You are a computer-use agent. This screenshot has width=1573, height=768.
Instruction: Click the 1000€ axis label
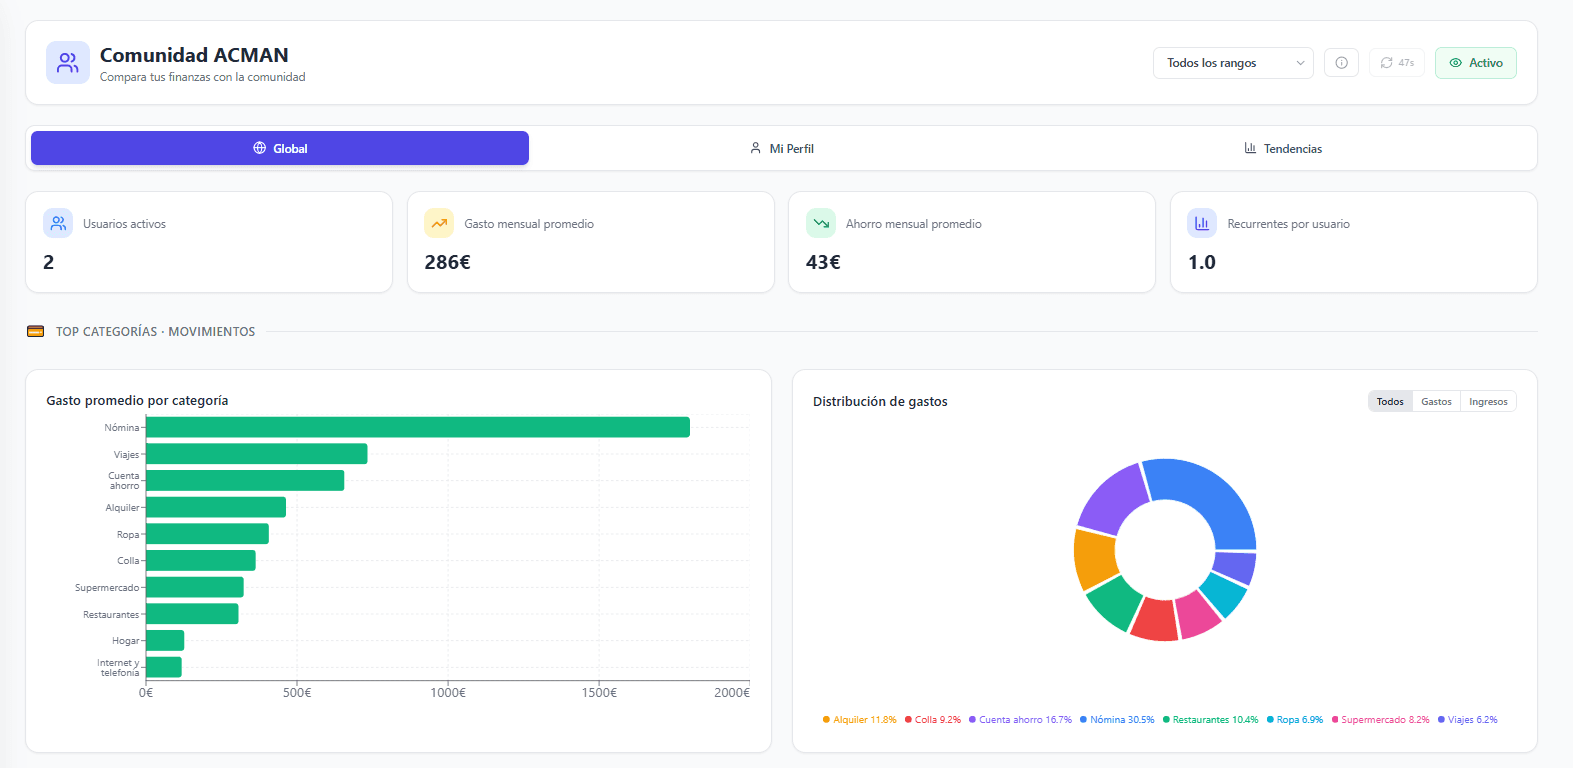point(448,692)
